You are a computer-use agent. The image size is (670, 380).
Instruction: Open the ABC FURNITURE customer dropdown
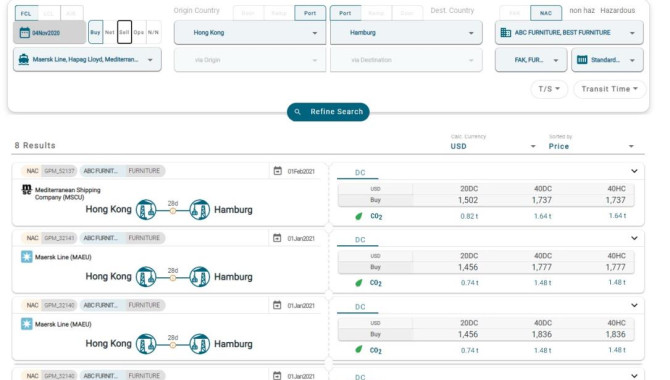click(x=569, y=32)
